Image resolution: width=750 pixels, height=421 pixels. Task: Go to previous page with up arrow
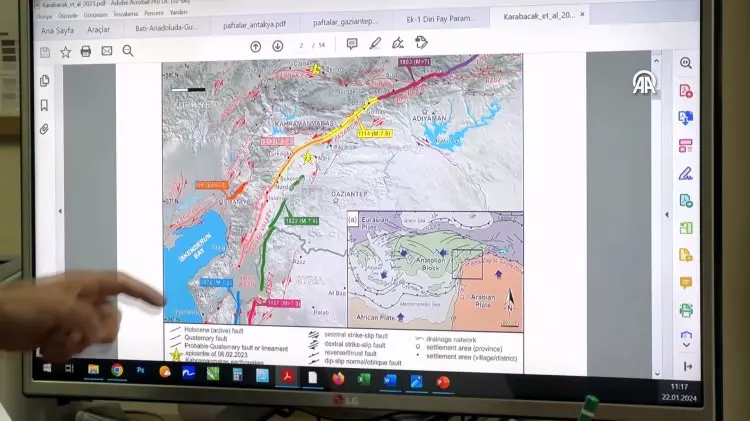(x=255, y=46)
